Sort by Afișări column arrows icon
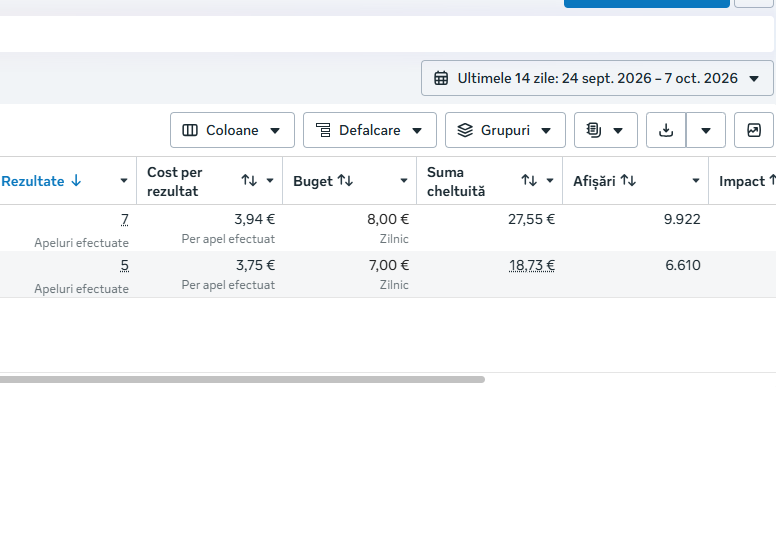 [x=628, y=181]
